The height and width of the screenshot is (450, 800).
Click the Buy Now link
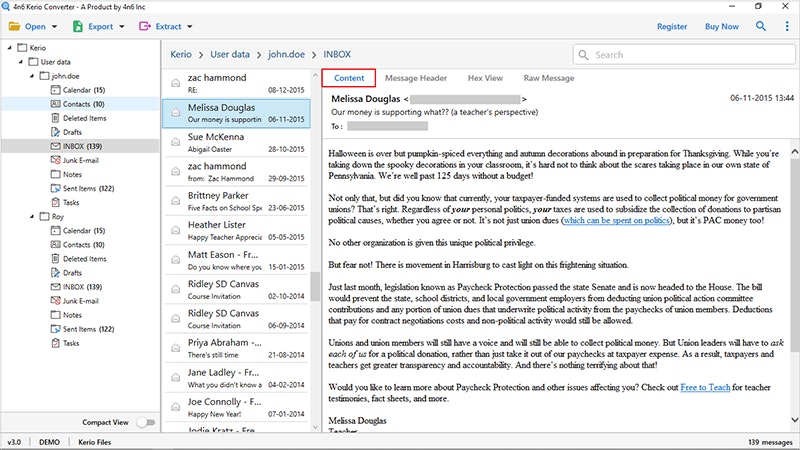click(722, 27)
